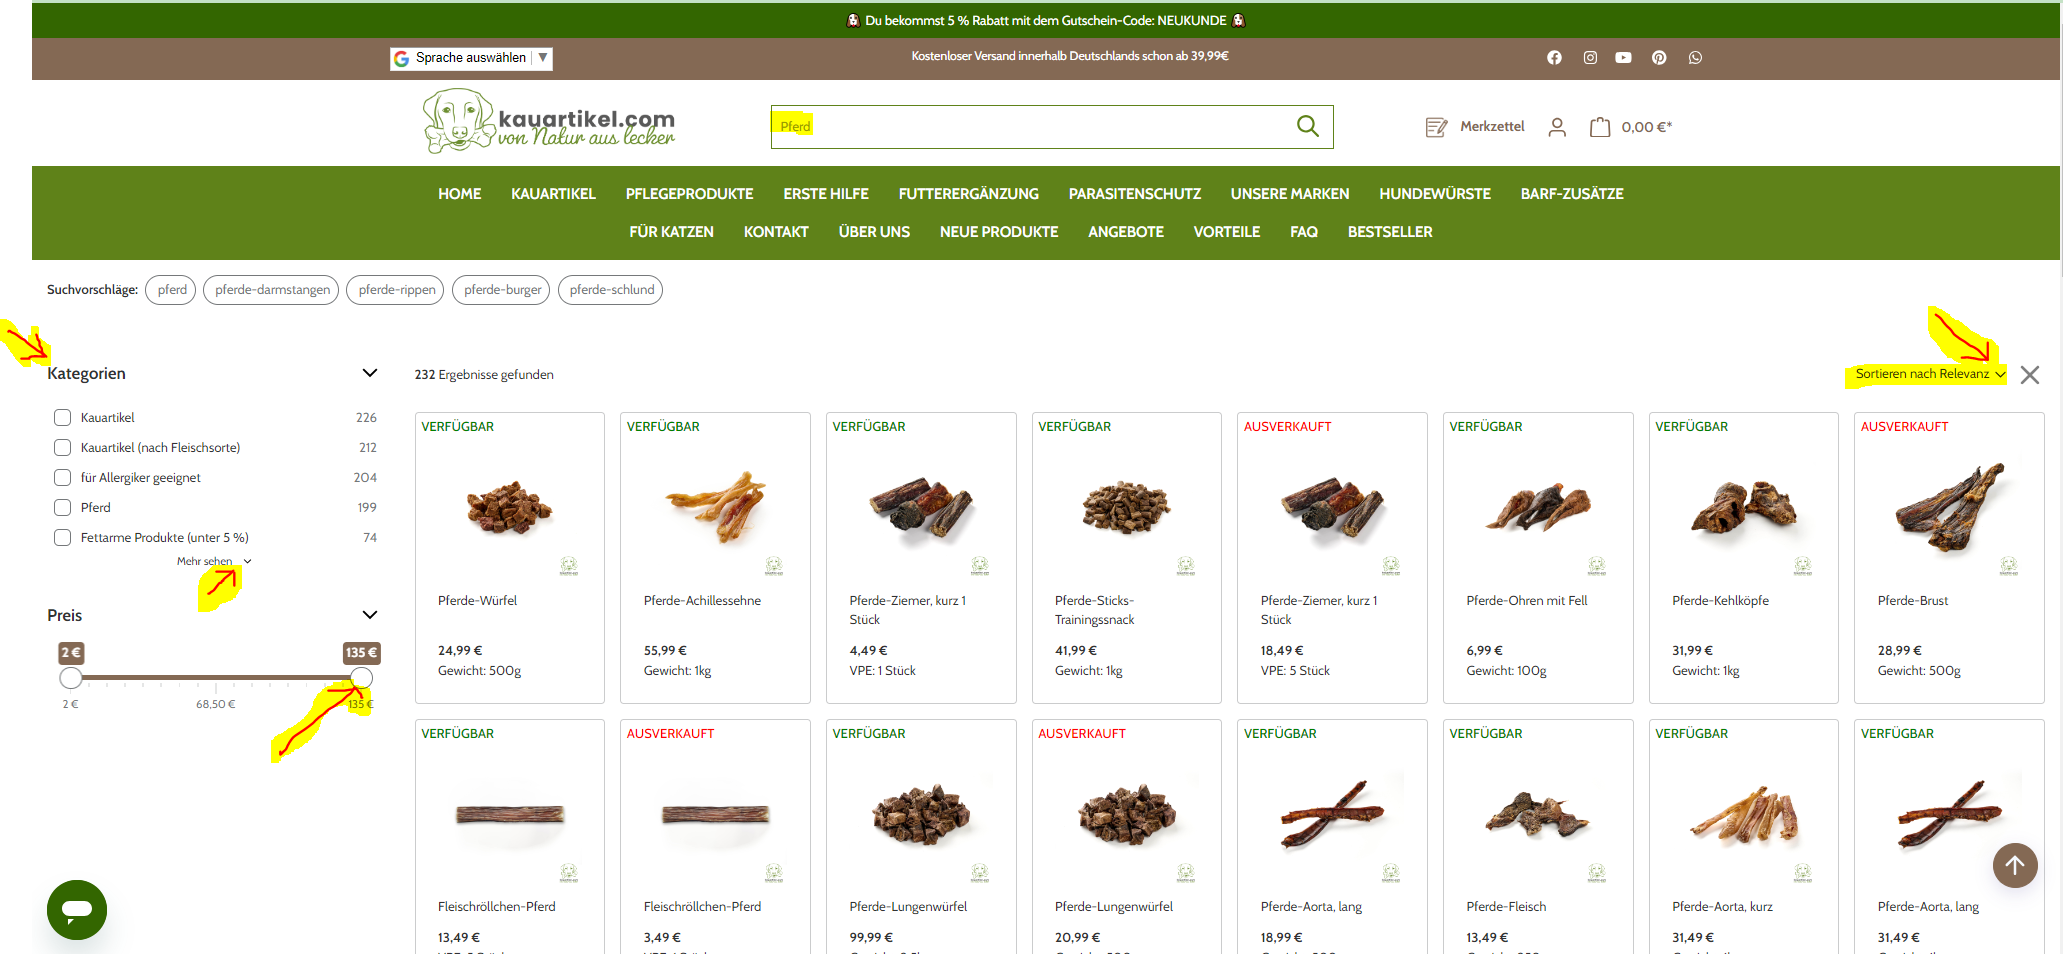Viewport: 2063px width, 954px height.
Task: Open the Instagram social icon
Action: [1590, 58]
